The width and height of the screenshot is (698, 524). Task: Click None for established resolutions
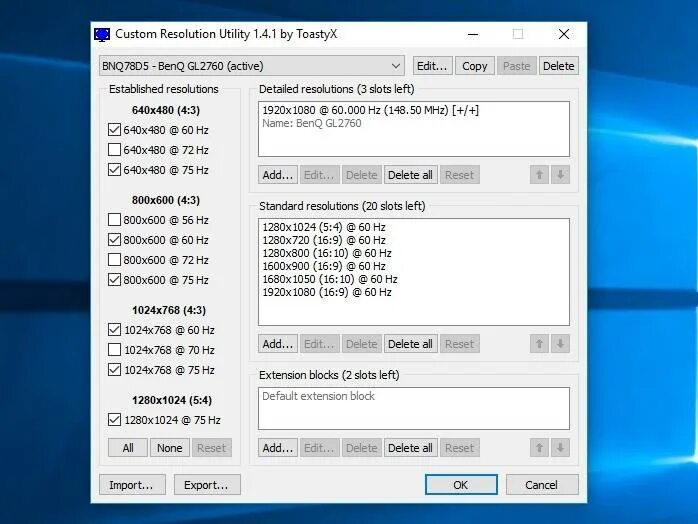tap(170, 448)
